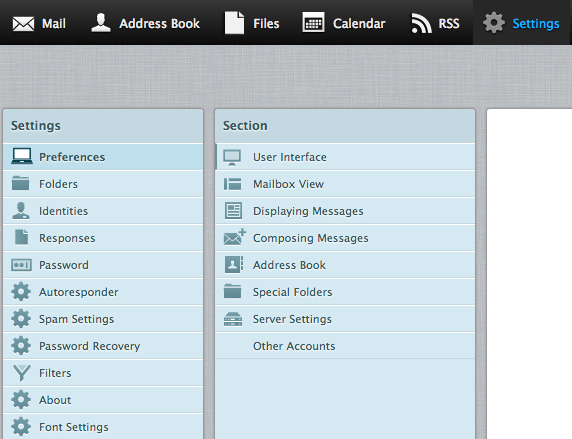Open the RSS feed icon
Image resolution: width=572 pixels, height=439 pixels.
422,23
